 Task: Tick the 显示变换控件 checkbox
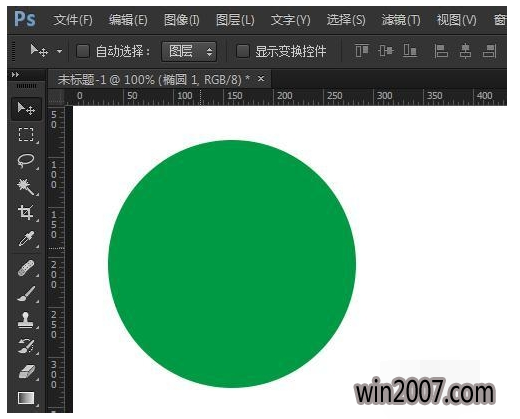tap(242, 51)
